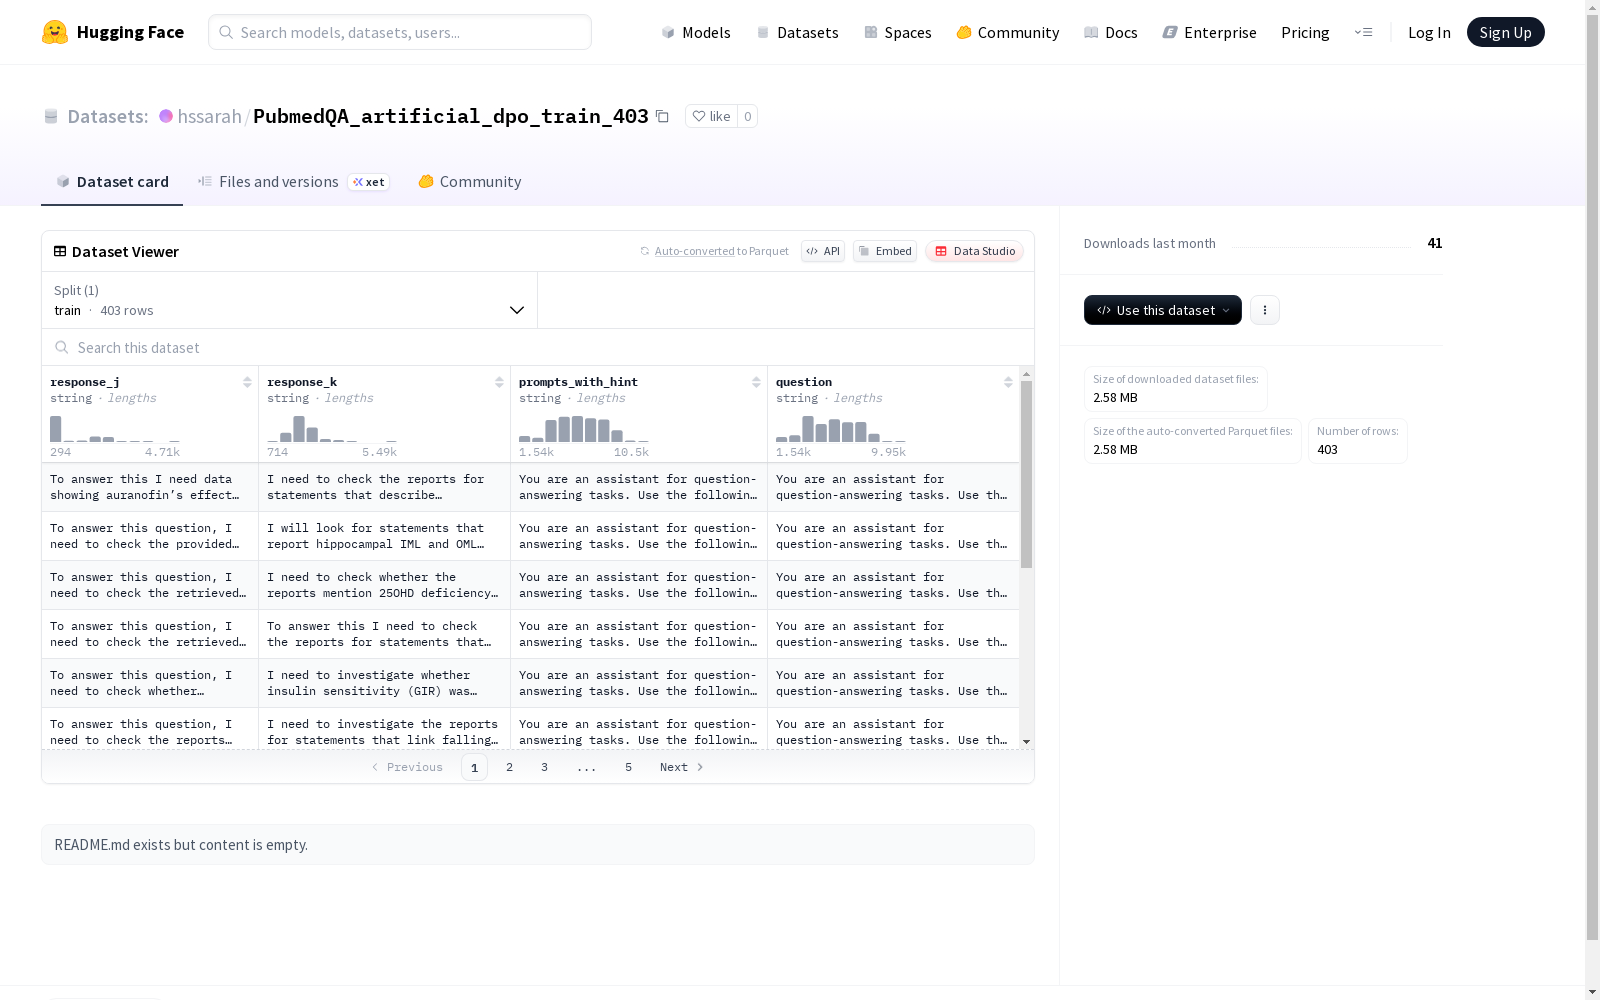
Task: Click the cell mentioning hippocampal IML
Action: (x=384, y=536)
